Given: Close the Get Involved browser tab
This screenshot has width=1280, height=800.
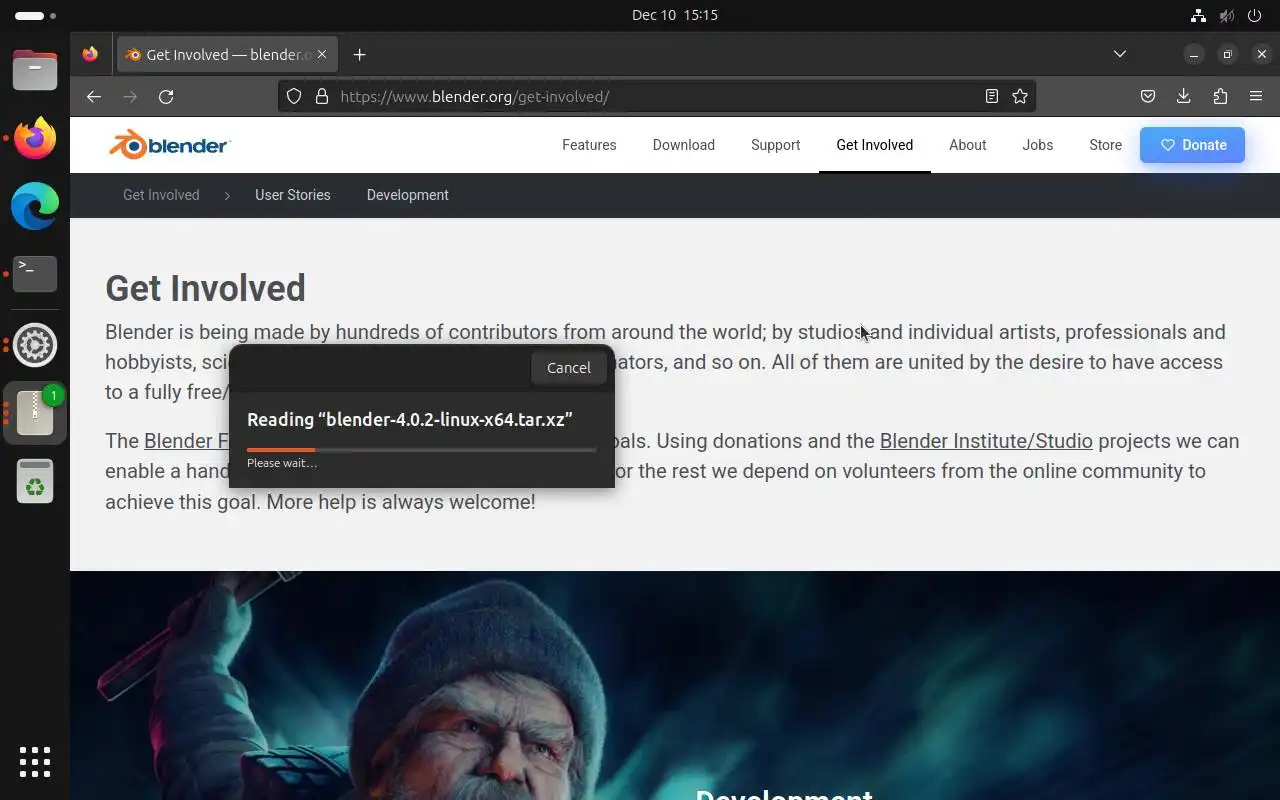Looking at the screenshot, I should point(322,54).
